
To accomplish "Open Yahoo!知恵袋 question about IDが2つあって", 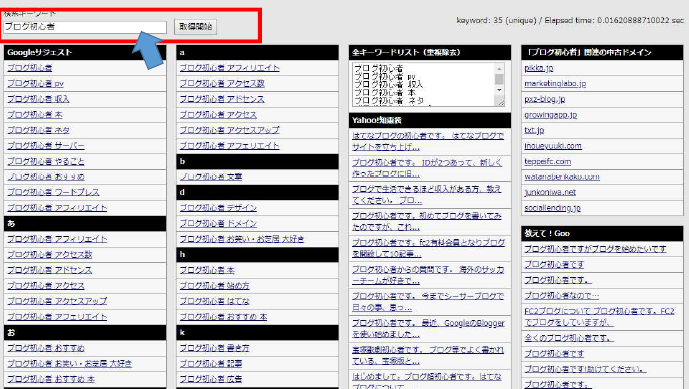I will tap(427, 168).
